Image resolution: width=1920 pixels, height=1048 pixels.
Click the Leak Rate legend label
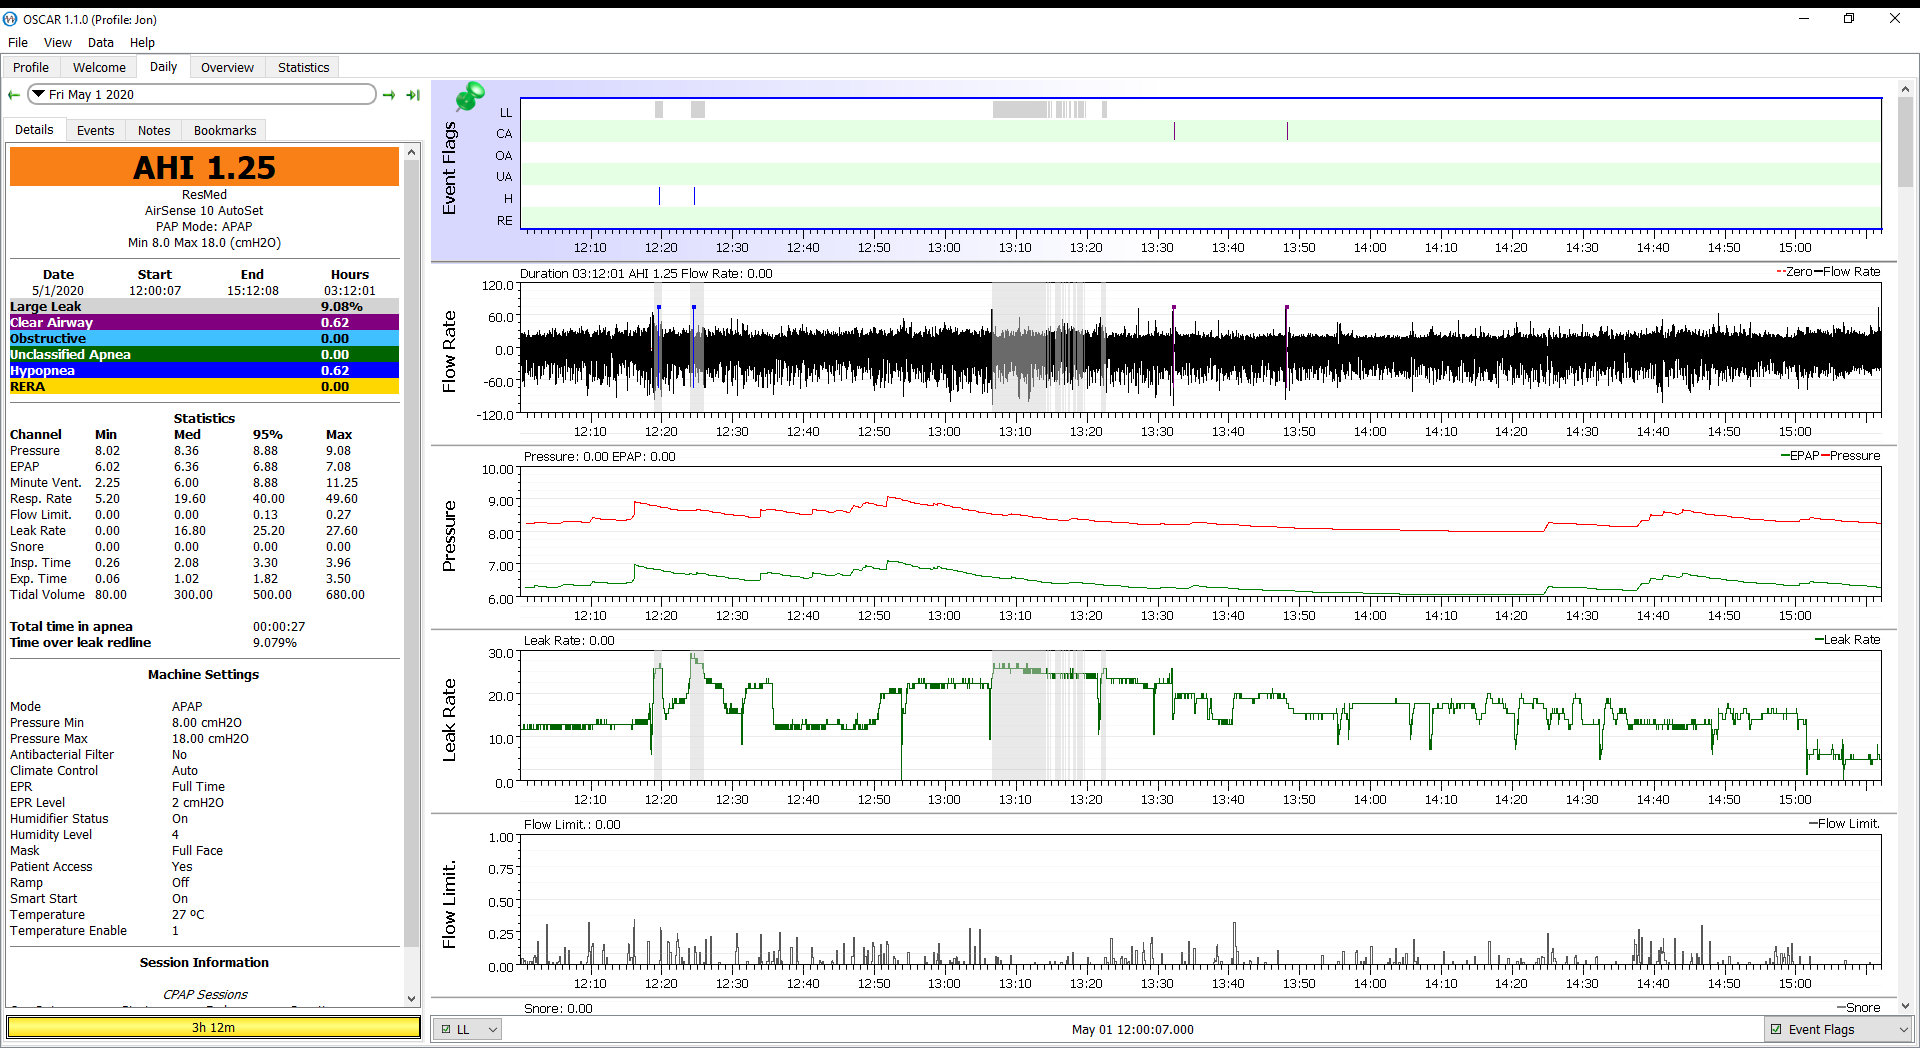point(1851,640)
